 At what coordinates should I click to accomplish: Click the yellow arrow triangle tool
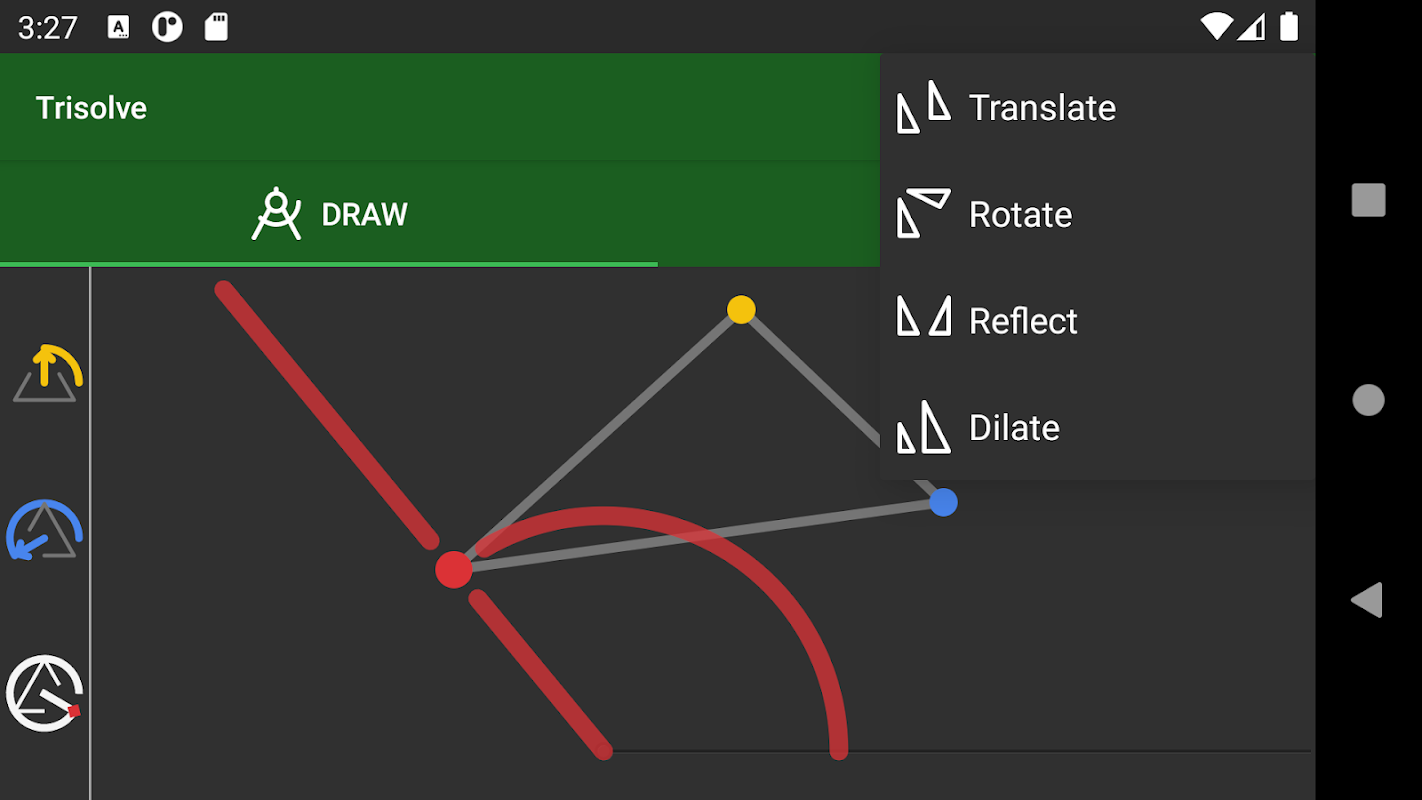pos(46,374)
